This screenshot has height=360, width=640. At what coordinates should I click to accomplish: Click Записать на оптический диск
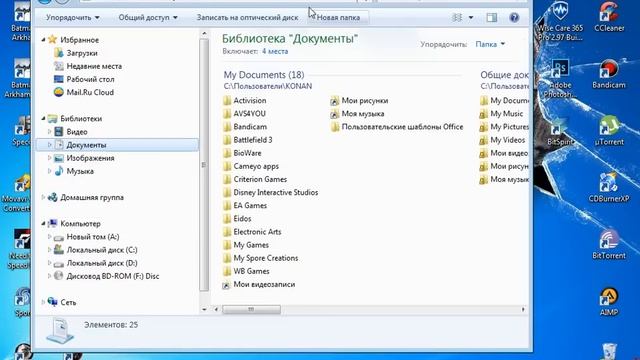247,18
